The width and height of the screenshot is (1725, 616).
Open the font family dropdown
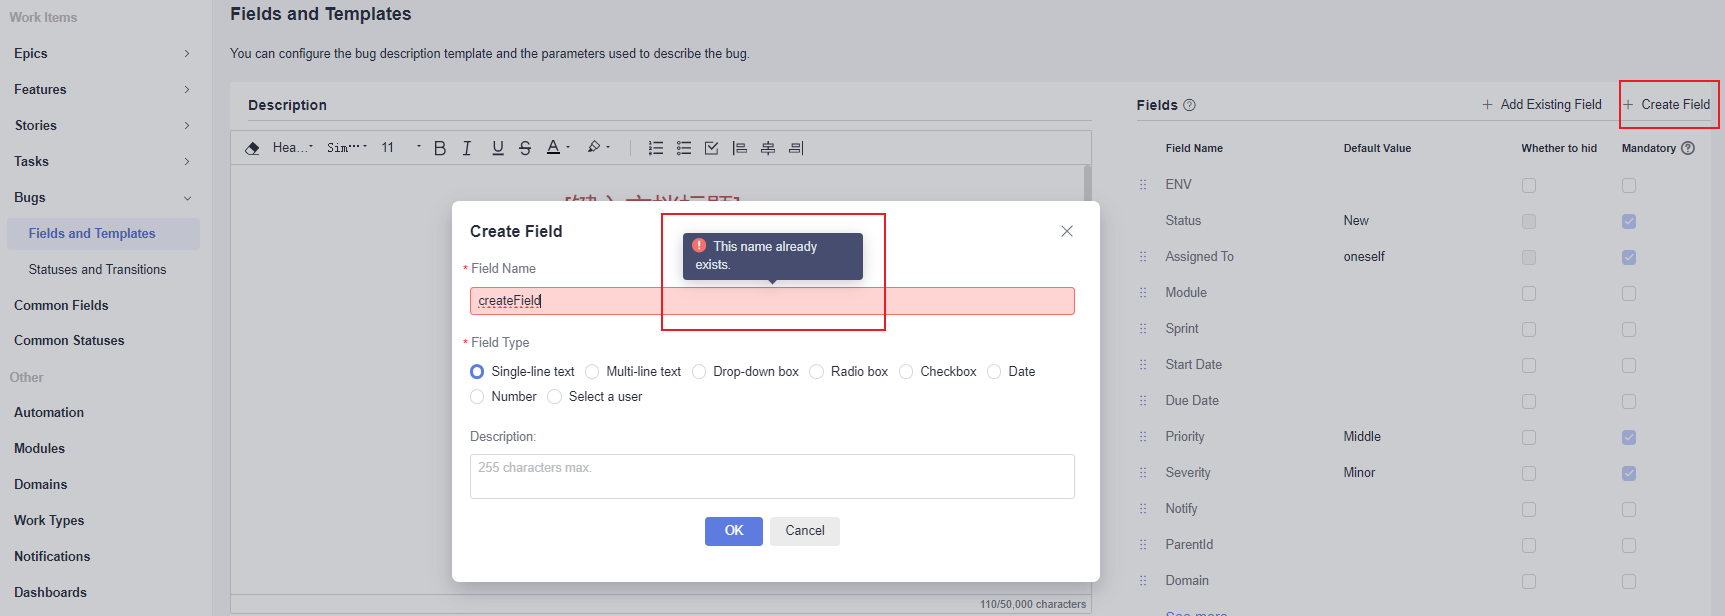coord(347,148)
